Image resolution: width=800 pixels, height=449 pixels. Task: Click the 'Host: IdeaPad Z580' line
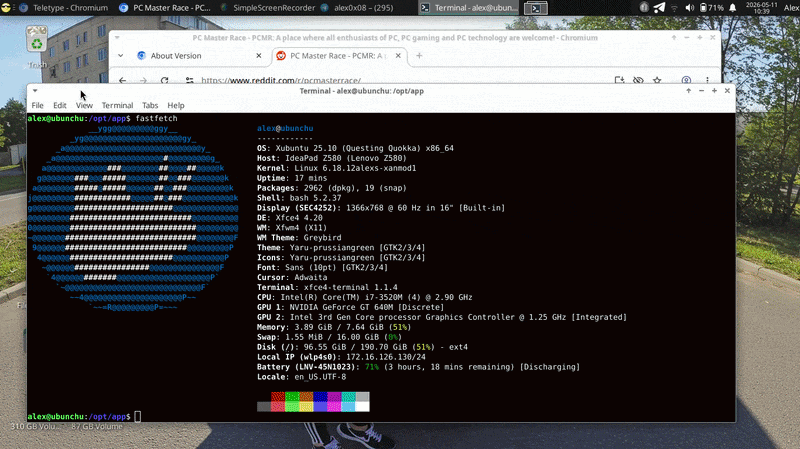coord(332,158)
